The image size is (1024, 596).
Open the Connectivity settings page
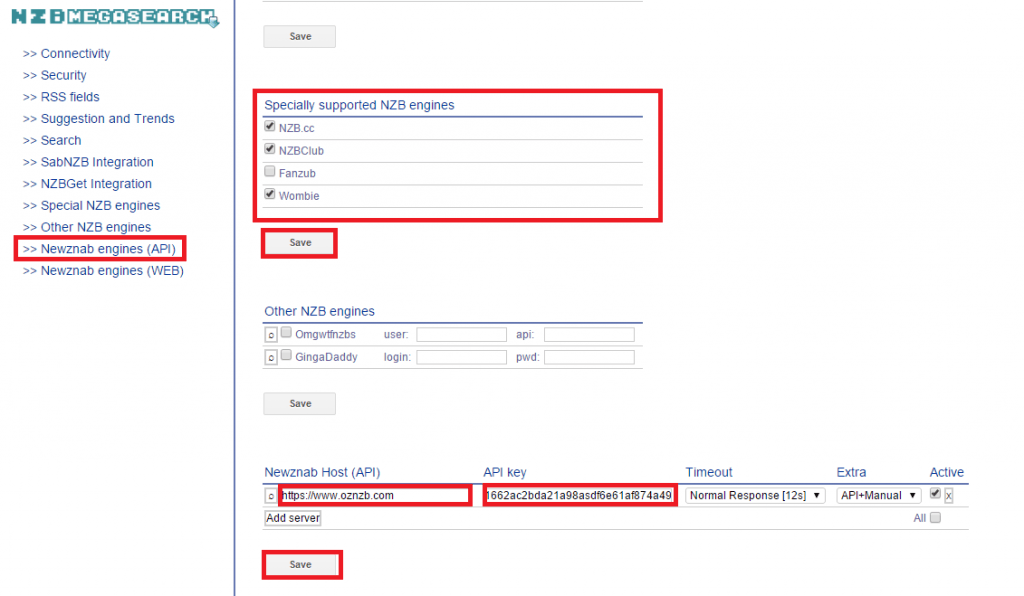[x=66, y=53]
